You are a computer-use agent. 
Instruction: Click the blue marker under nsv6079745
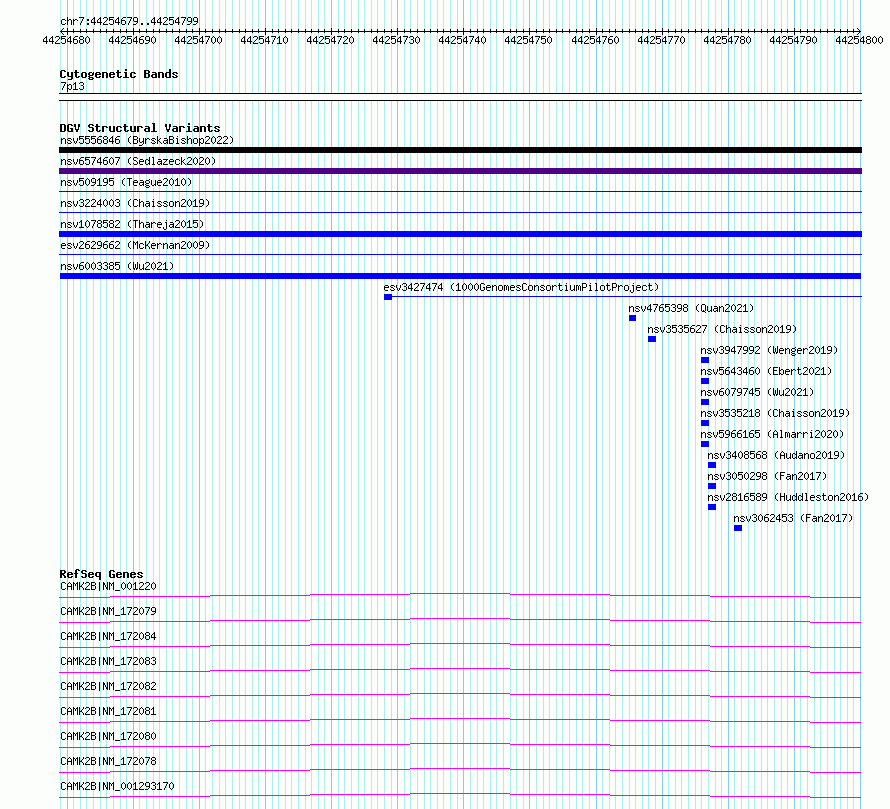pos(705,402)
